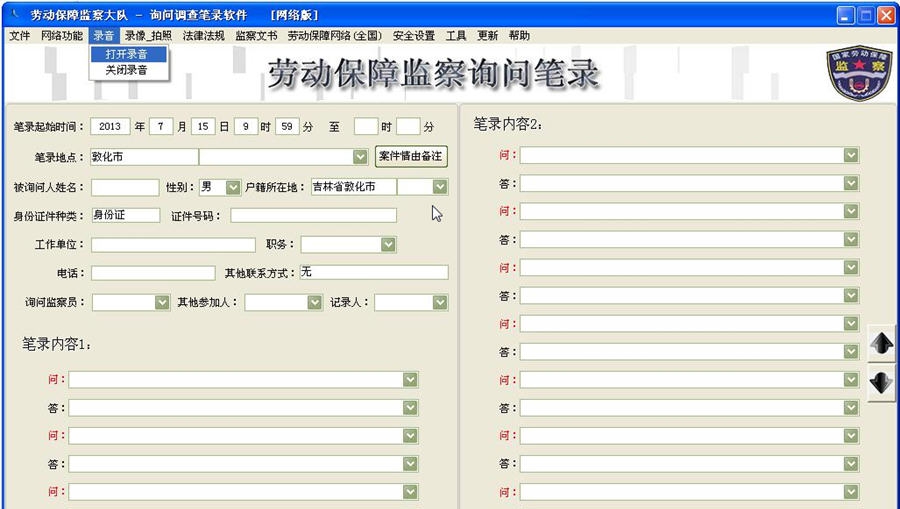Open the 记录人 recorder dropdown
Screen dimensions: 900x509
(x=440, y=303)
